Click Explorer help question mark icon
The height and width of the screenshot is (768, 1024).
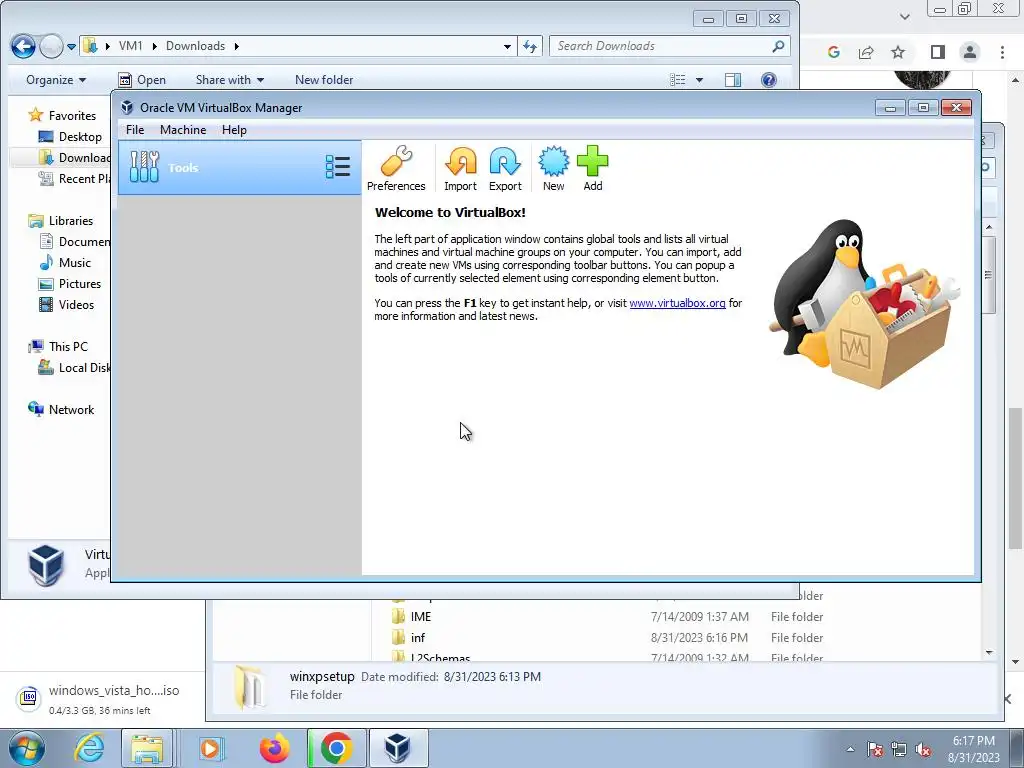(769, 80)
